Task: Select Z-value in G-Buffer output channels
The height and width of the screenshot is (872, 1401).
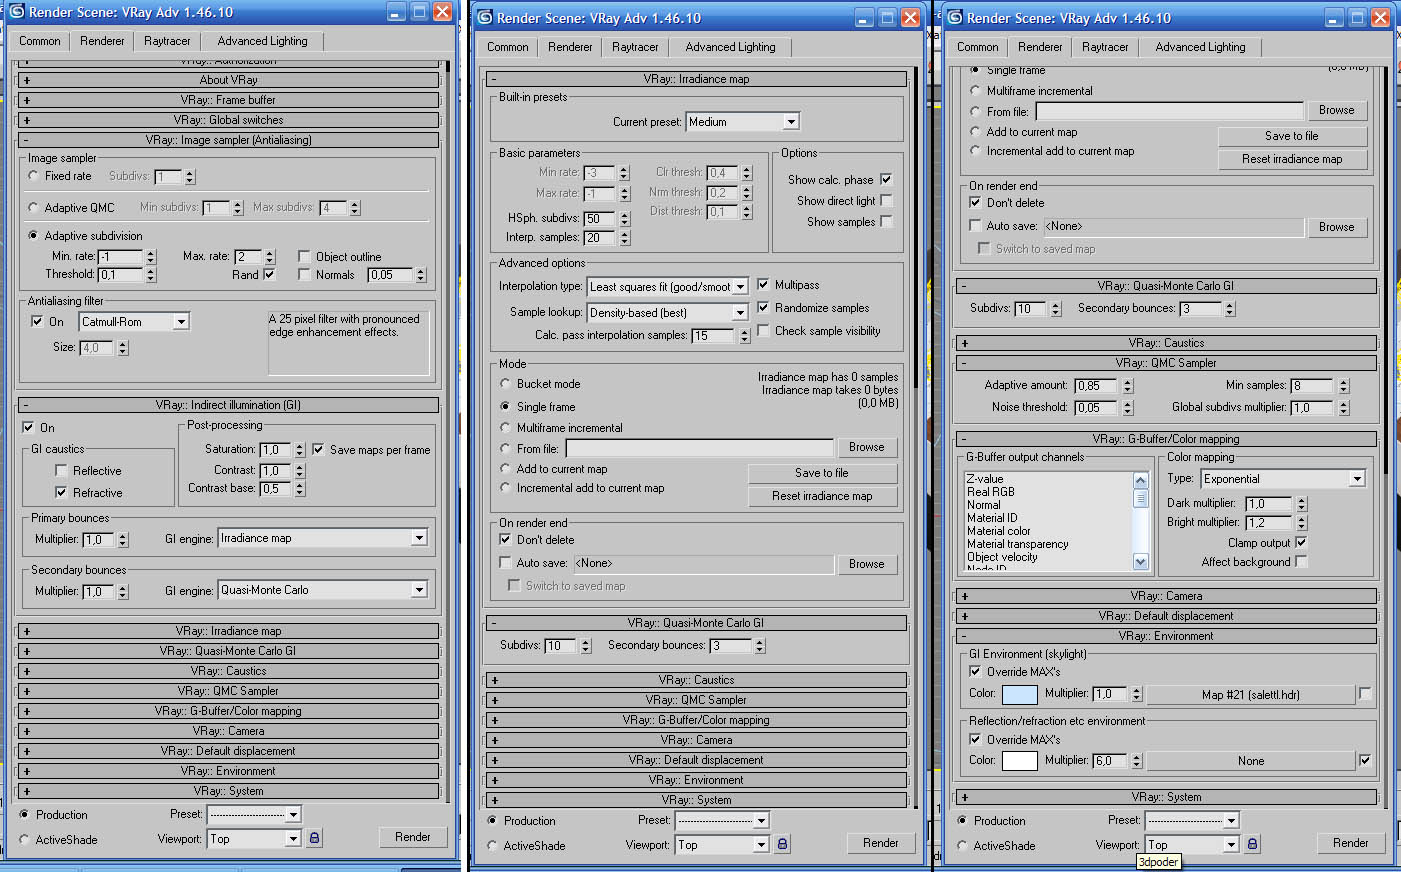Action: pyautogui.click(x=985, y=479)
